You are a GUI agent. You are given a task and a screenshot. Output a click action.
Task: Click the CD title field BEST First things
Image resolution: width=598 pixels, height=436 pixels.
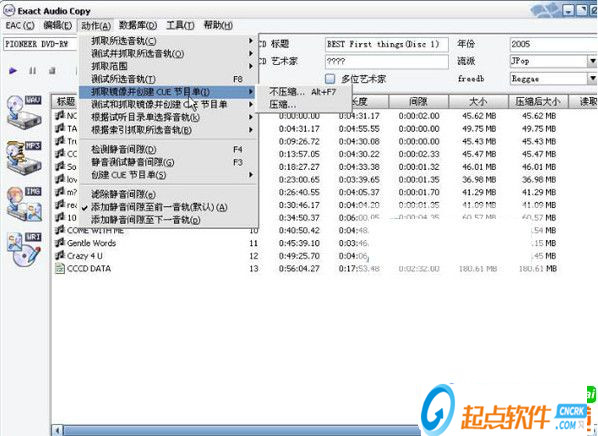(x=387, y=44)
